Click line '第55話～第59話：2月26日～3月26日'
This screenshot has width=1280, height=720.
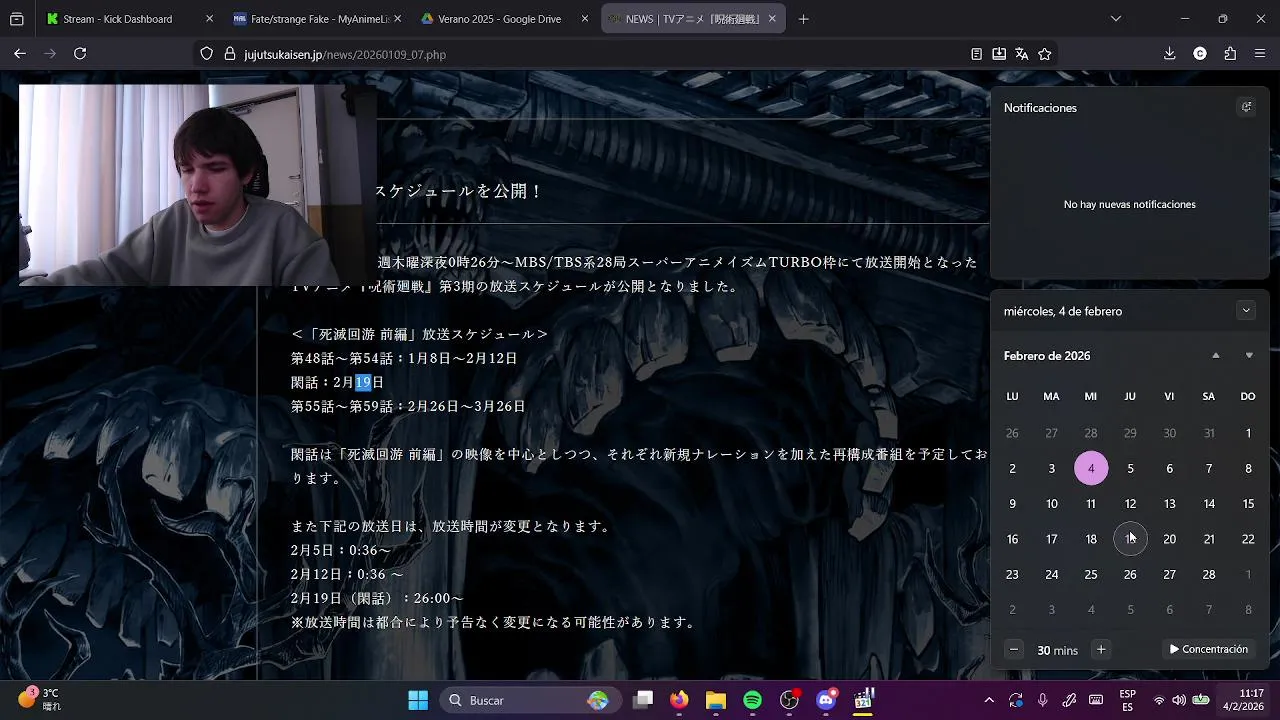point(408,406)
